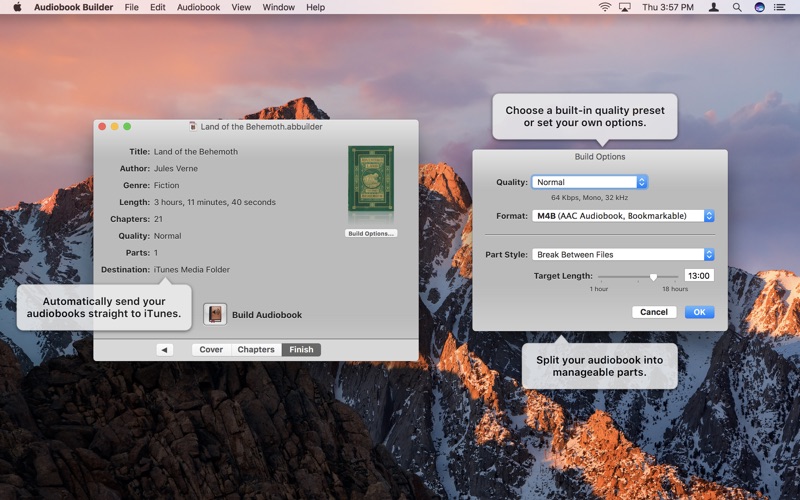Click the Build Audiobook book icon
The height and width of the screenshot is (500, 800).
coord(215,314)
